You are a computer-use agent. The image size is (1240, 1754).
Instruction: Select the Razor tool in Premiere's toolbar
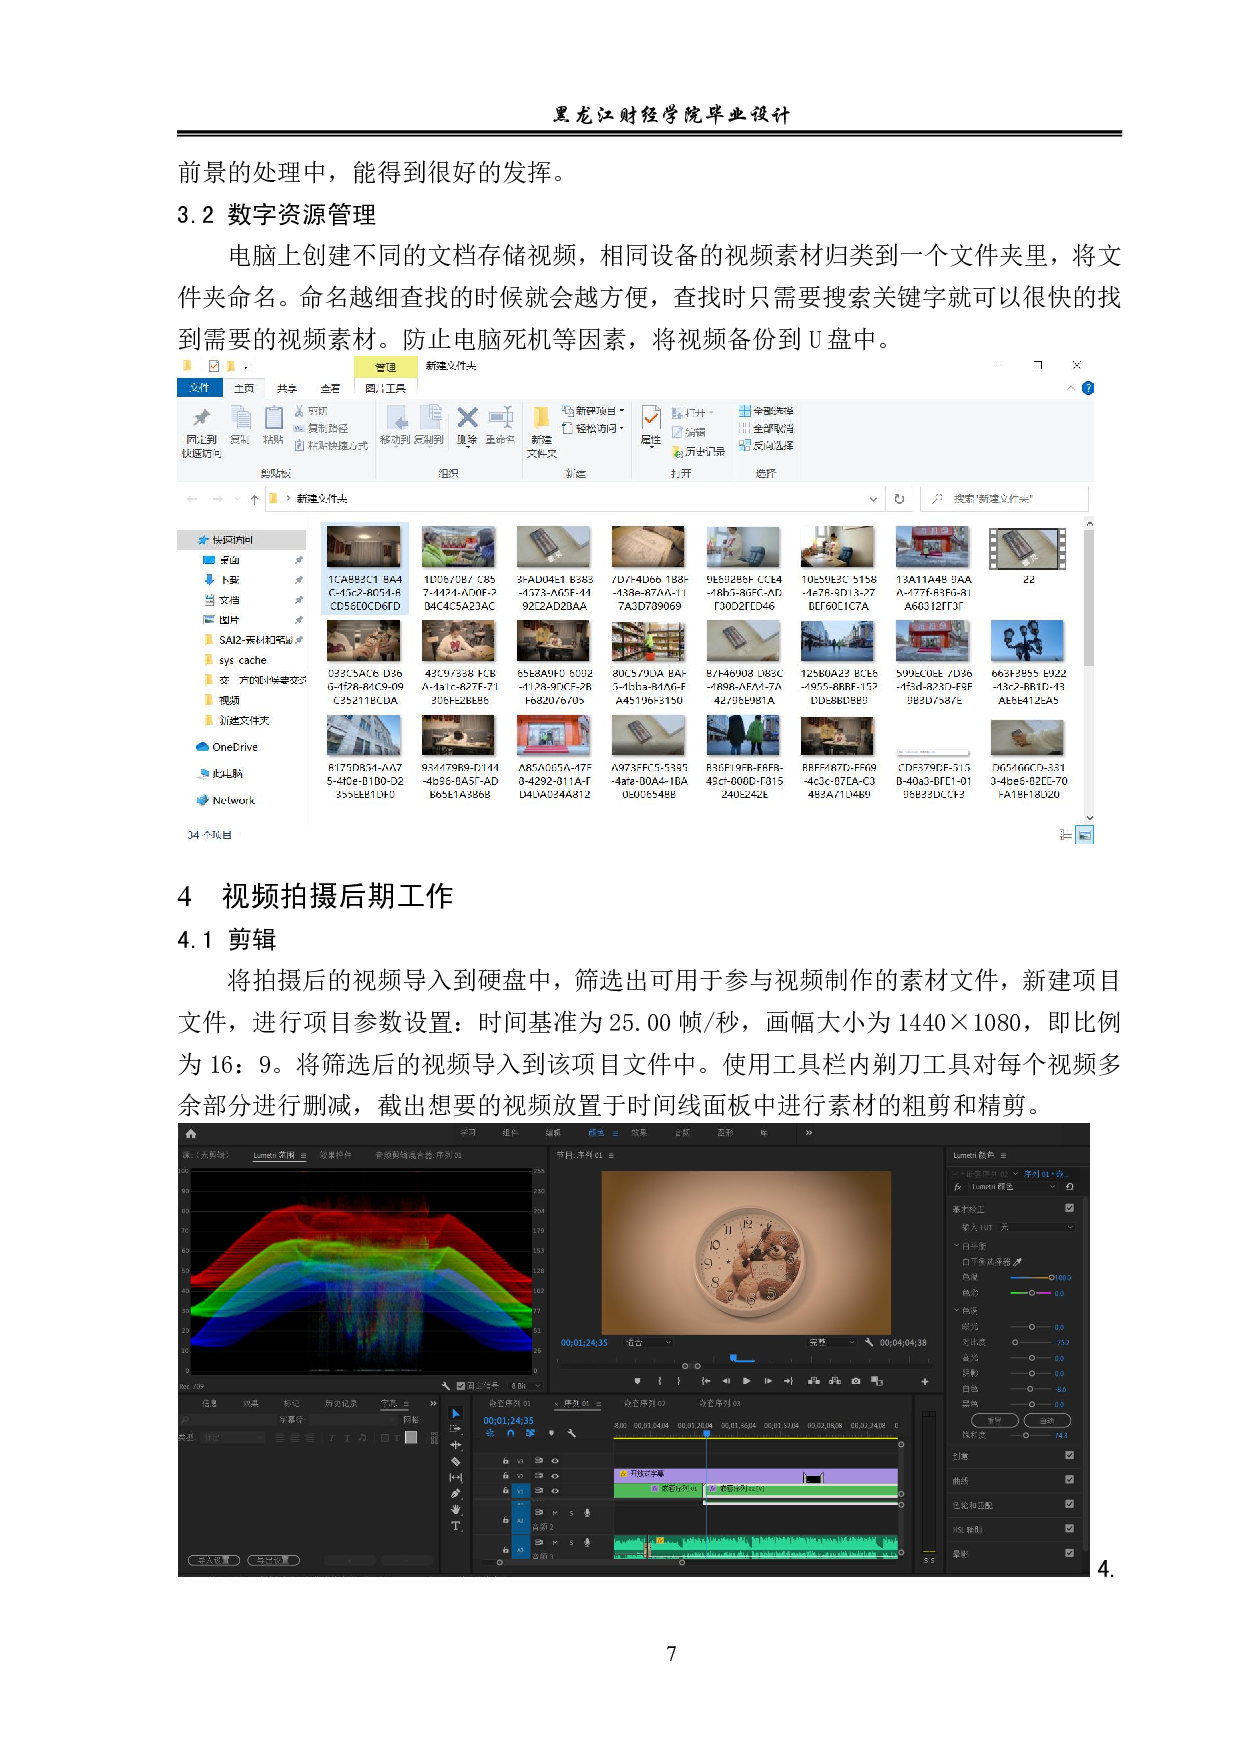(x=455, y=1461)
